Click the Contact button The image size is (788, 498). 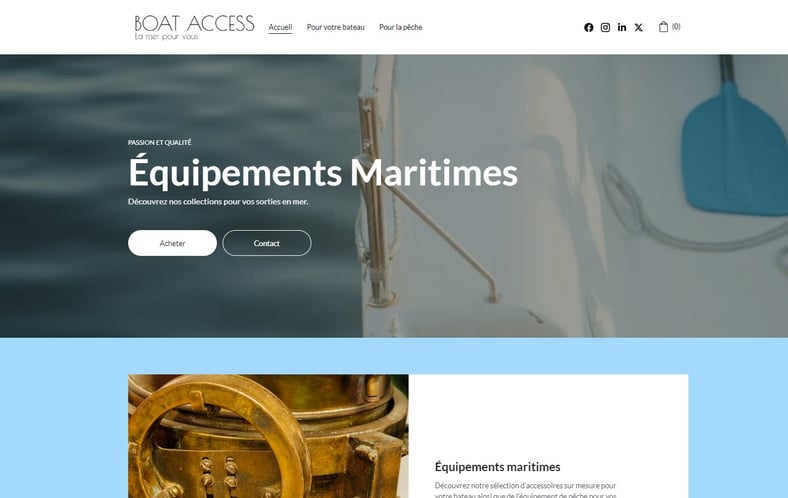267,243
